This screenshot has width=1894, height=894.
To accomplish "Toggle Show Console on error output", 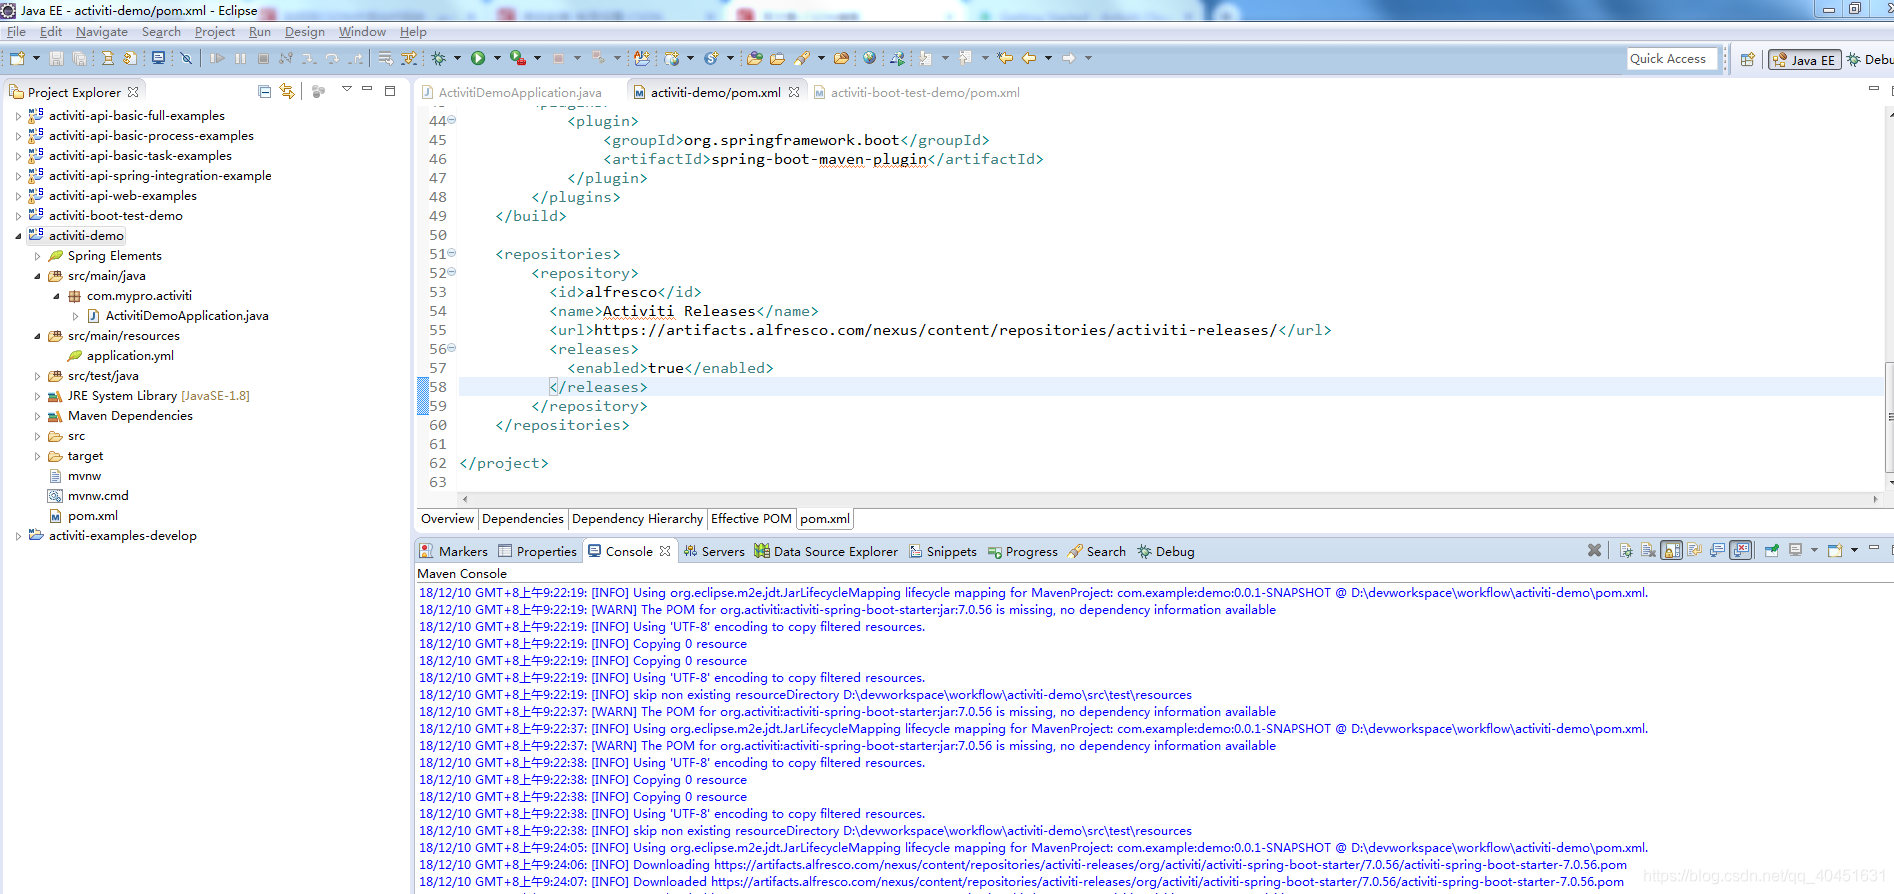I will point(1741,550).
